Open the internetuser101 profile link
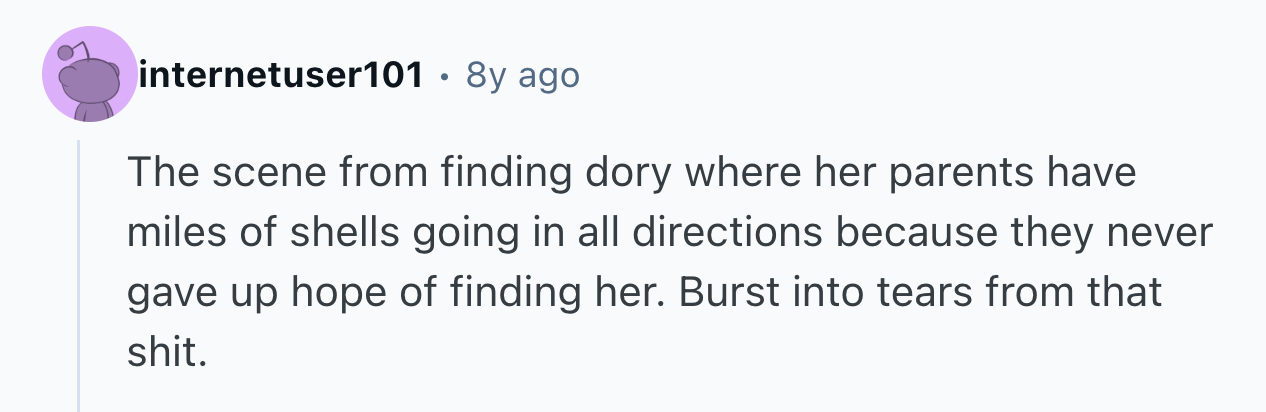The width and height of the screenshot is (1266, 412). coord(281,75)
